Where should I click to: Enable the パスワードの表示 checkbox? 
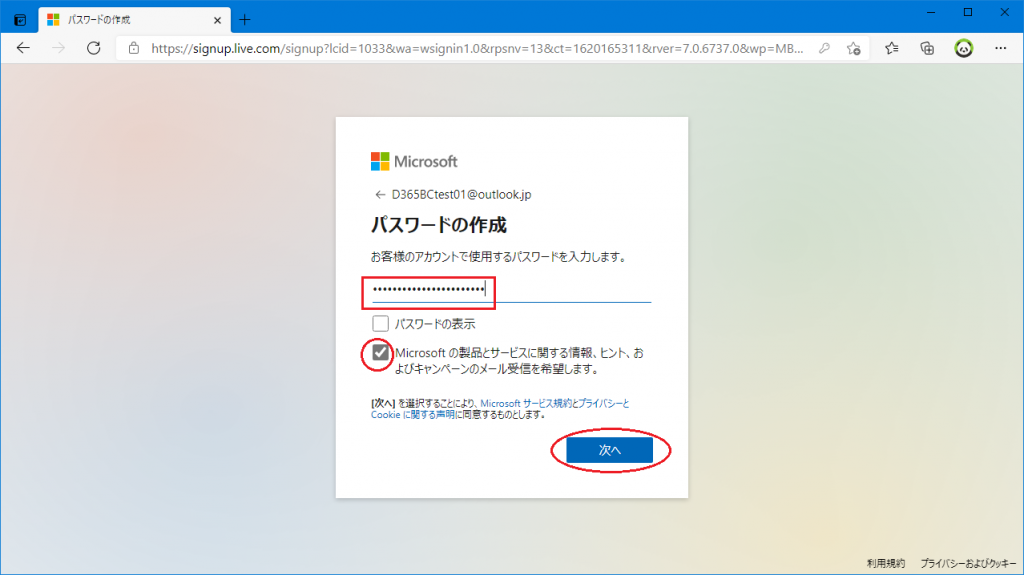click(x=380, y=323)
